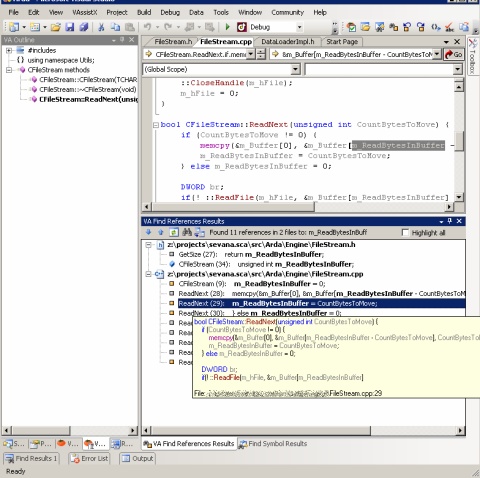Open the editor active files dropdown arrow

[x=446, y=42]
